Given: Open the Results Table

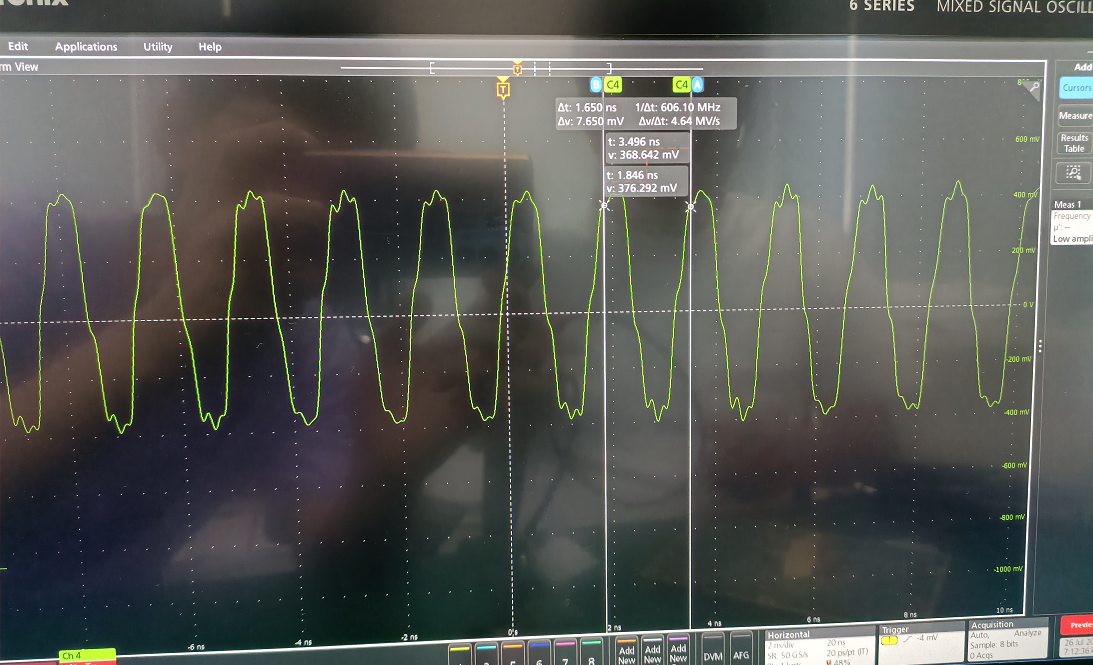Looking at the screenshot, I should [x=1074, y=143].
